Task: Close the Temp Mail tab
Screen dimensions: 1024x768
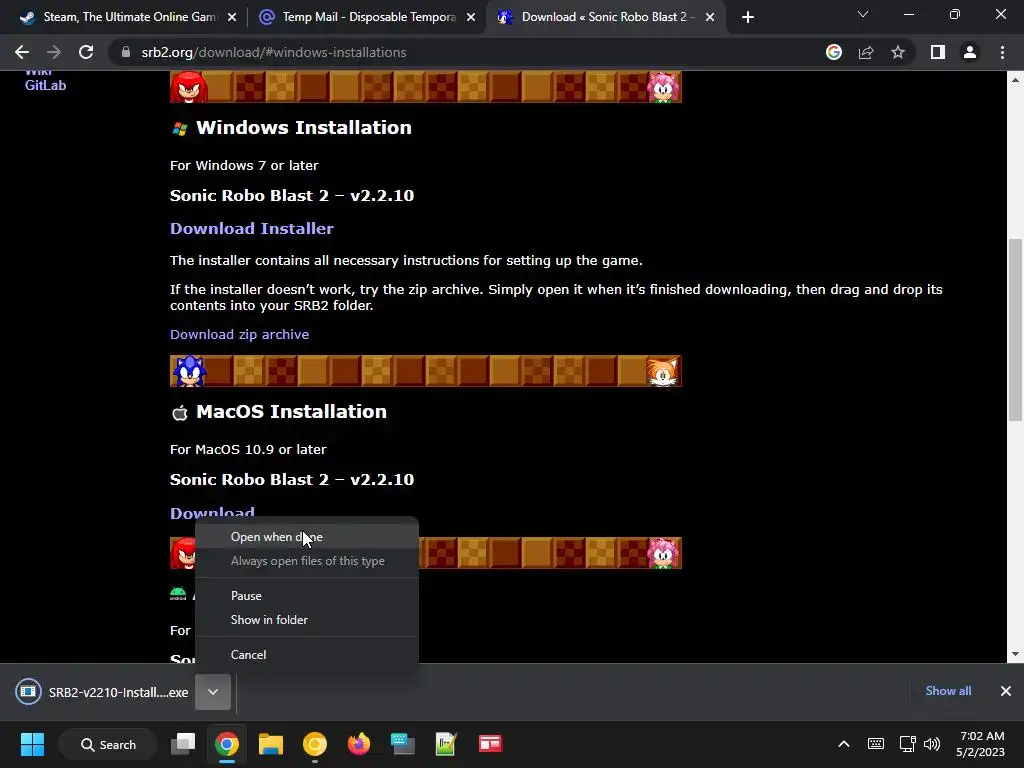Action: [471, 17]
